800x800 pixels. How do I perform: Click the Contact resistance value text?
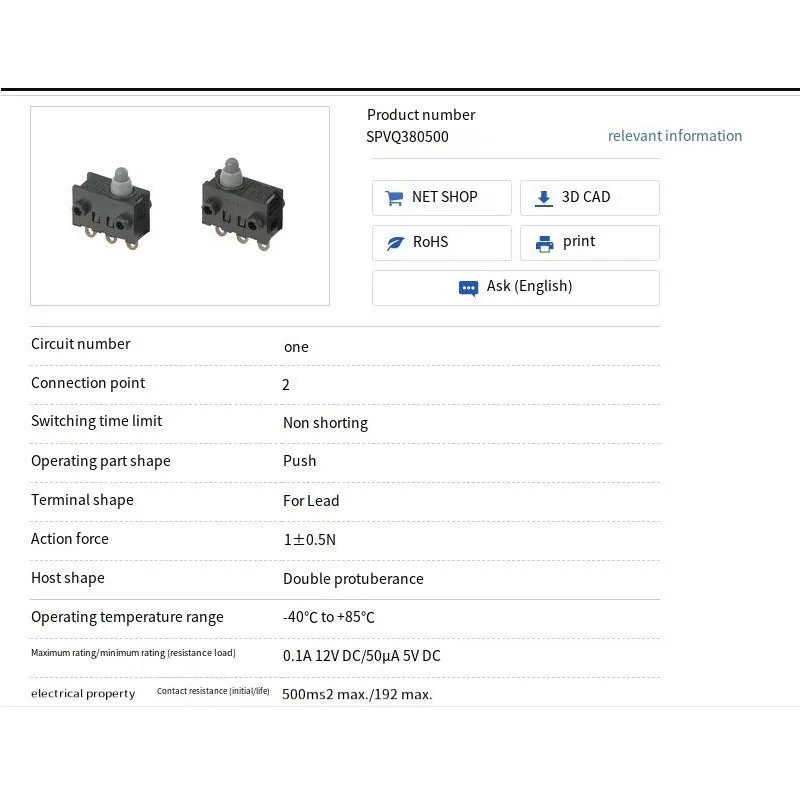[x=357, y=694]
